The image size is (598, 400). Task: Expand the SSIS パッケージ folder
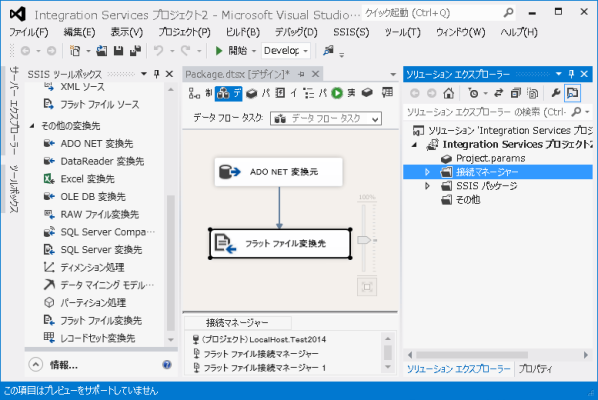coord(427,186)
